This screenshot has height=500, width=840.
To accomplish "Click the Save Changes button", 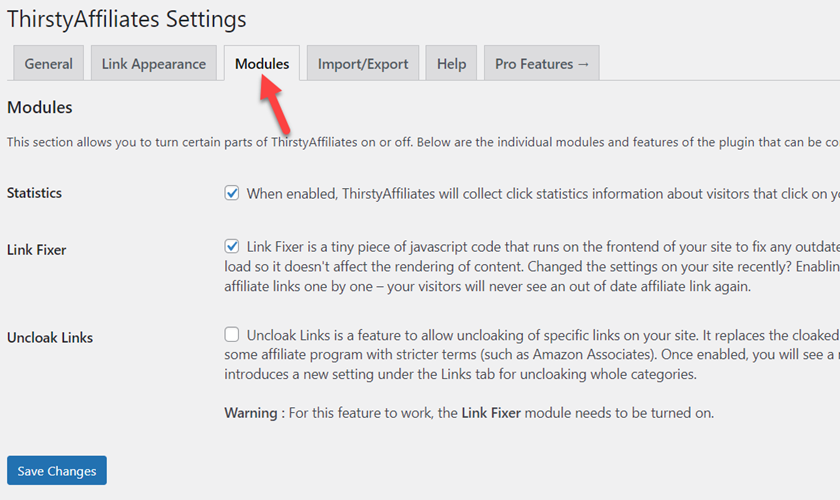I will 57,471.
